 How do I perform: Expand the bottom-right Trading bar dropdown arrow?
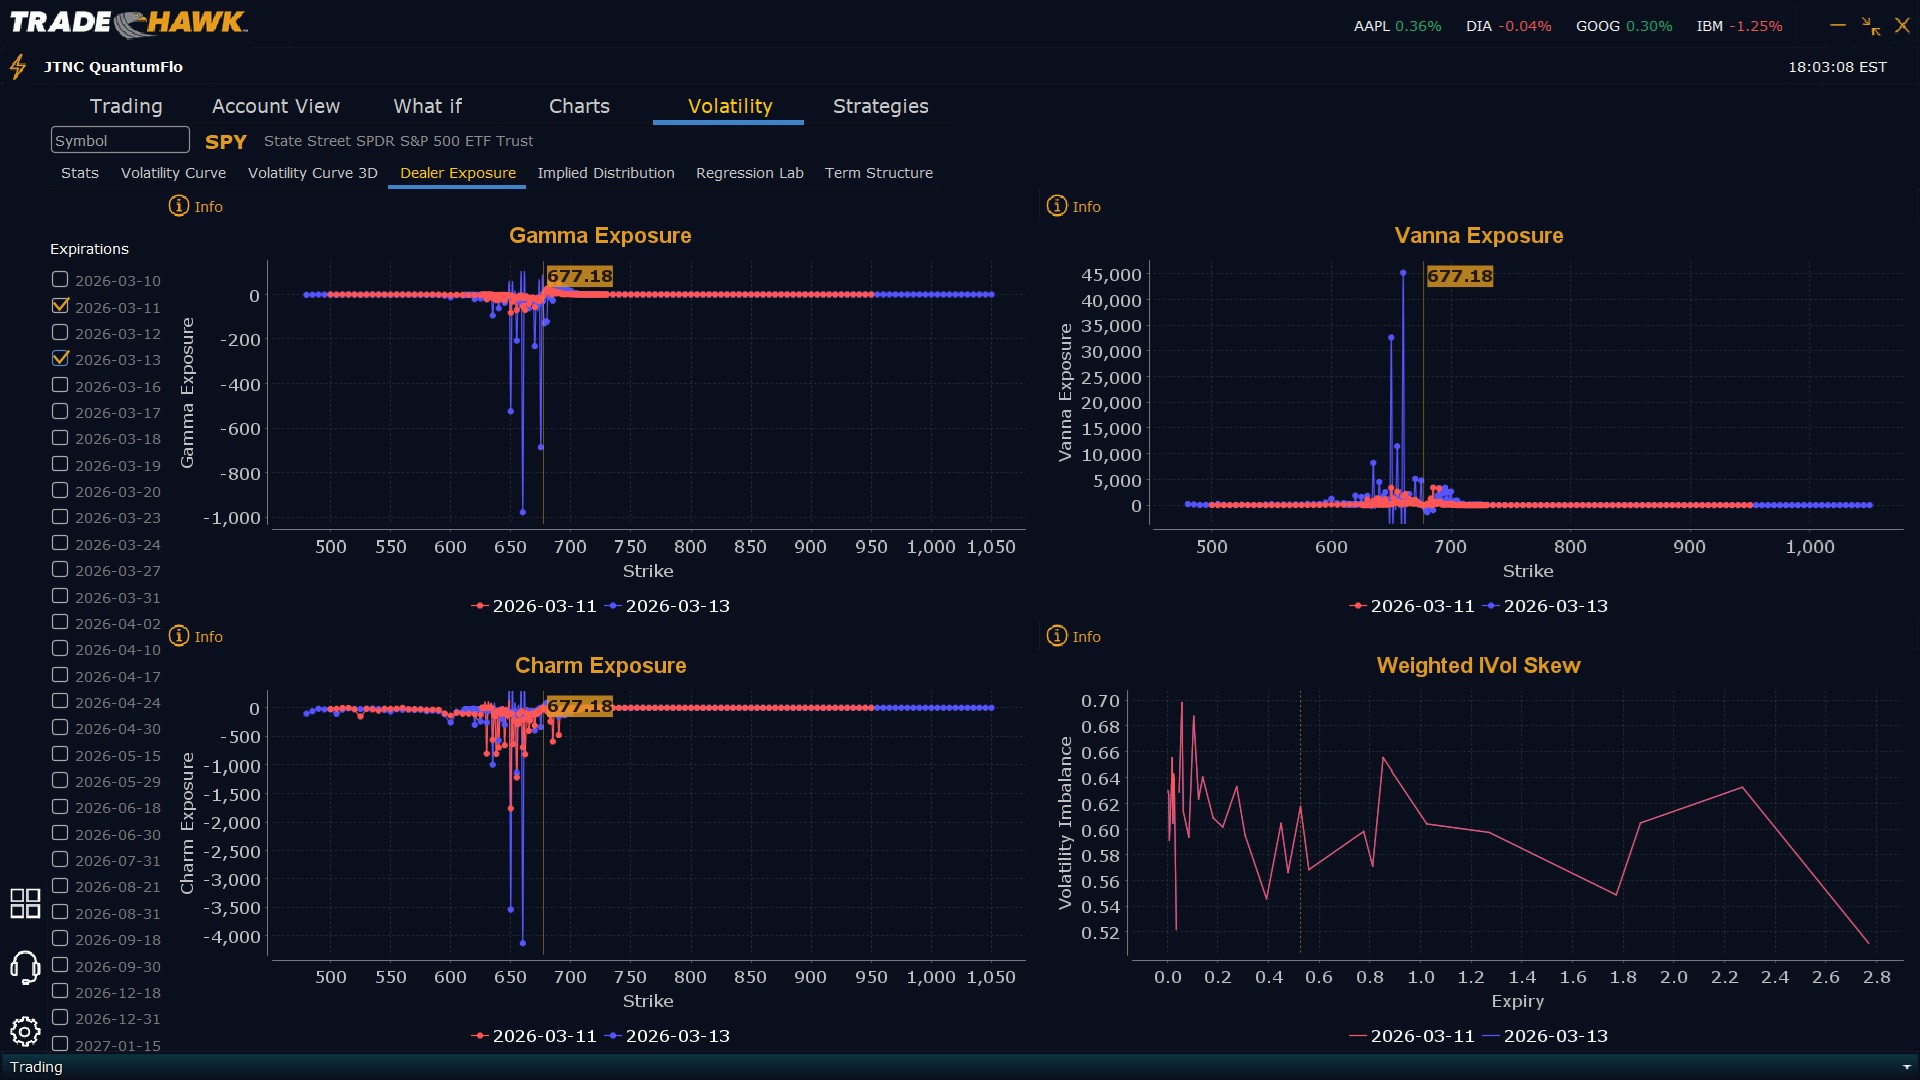(x=1907, y=1067)
